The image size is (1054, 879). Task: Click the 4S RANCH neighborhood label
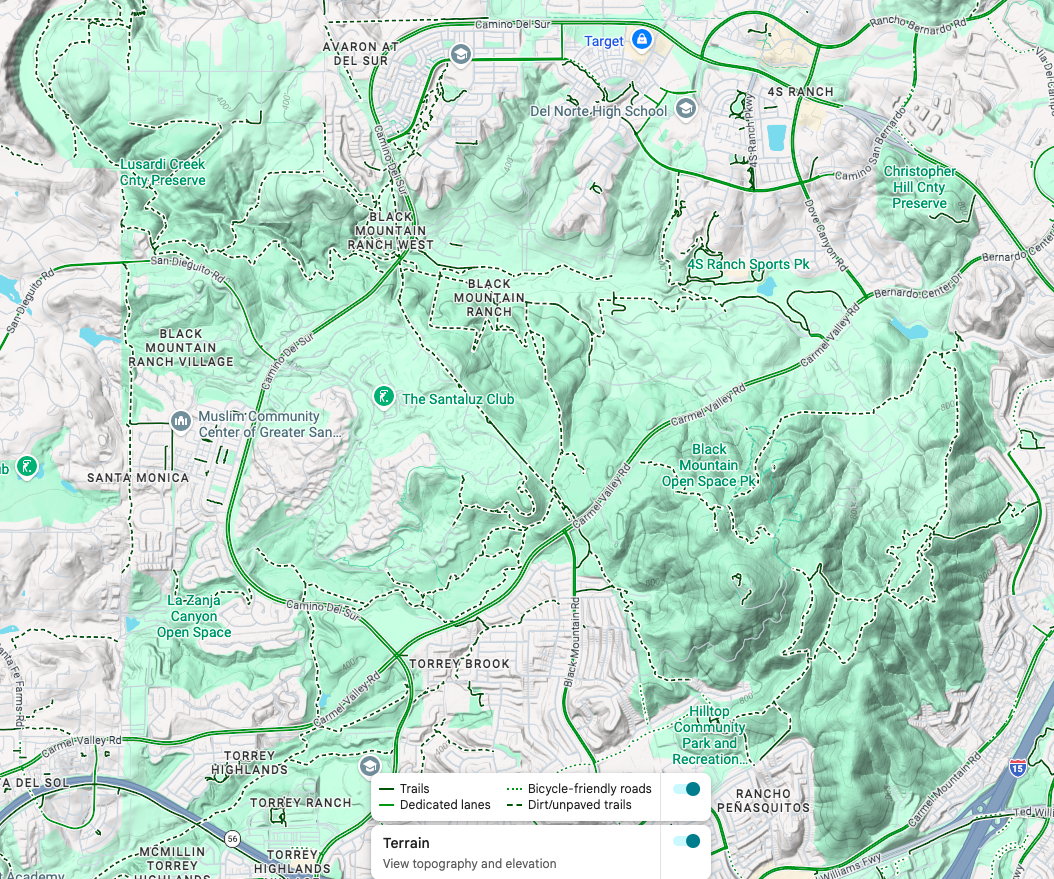tap(800, 91)
